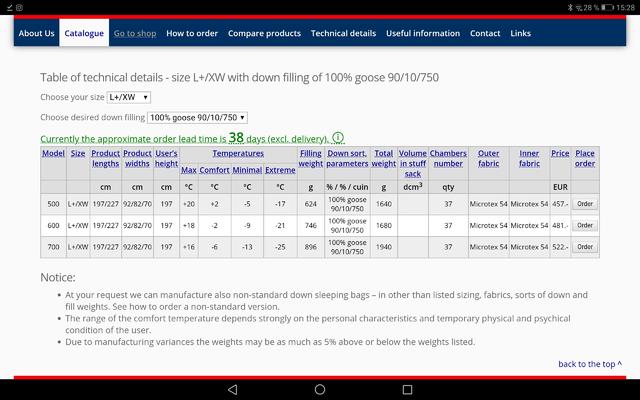Order the model 600 sleeping bag
The width and height of the screenshot is (640, 400).
pos(585,225)
